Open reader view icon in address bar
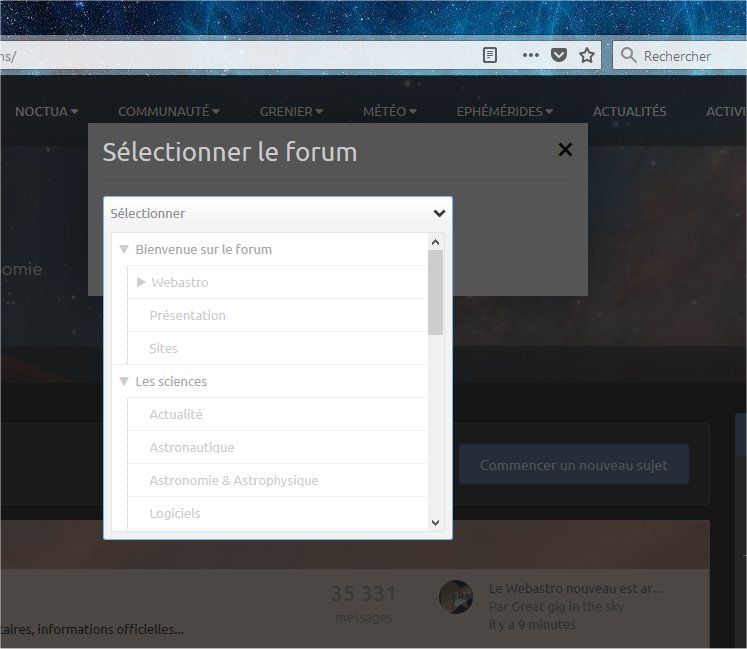This screenshot has width=747, height=649. click(490, 55)
